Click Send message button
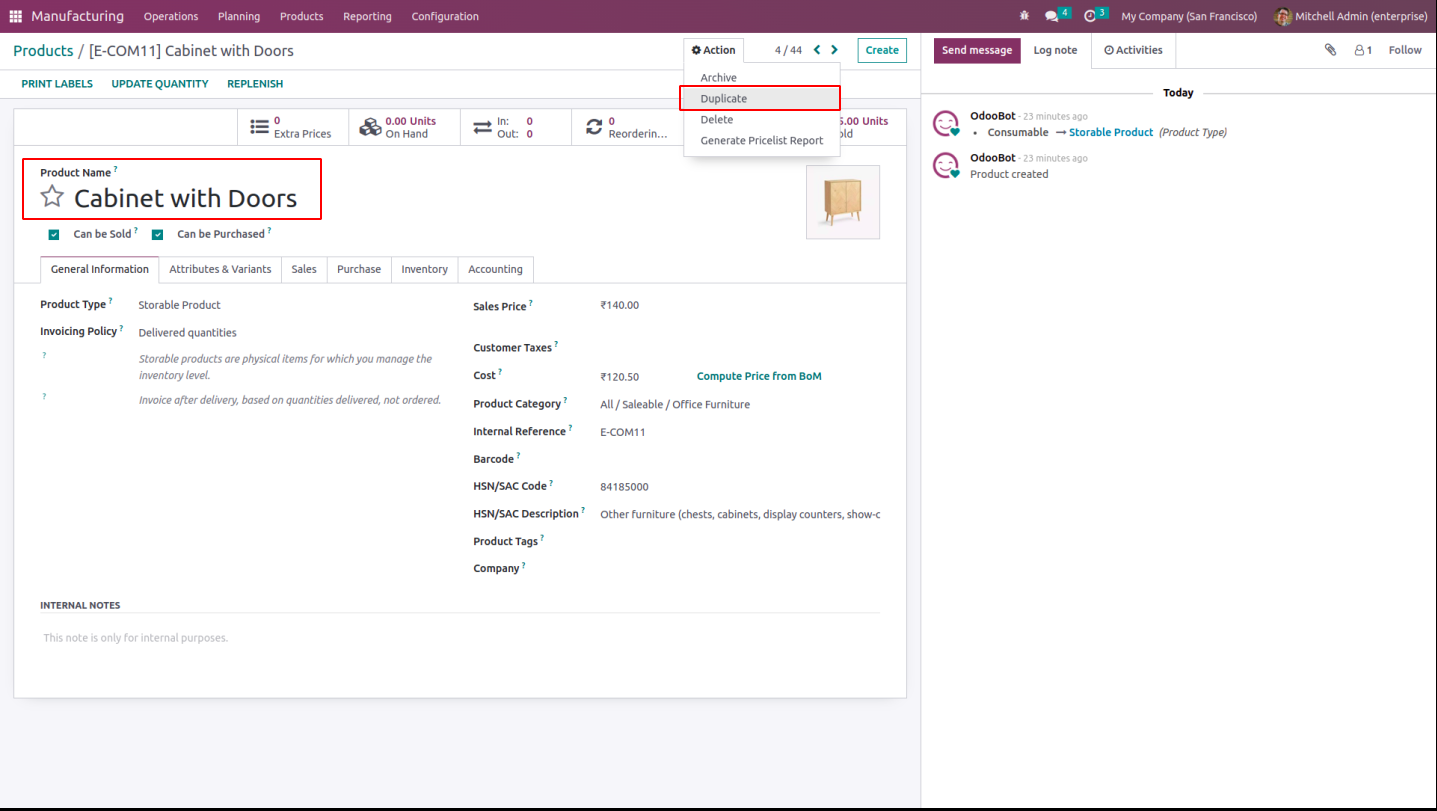The width and height of the screenshot is (1437, 811). click(x=977, y=50)
